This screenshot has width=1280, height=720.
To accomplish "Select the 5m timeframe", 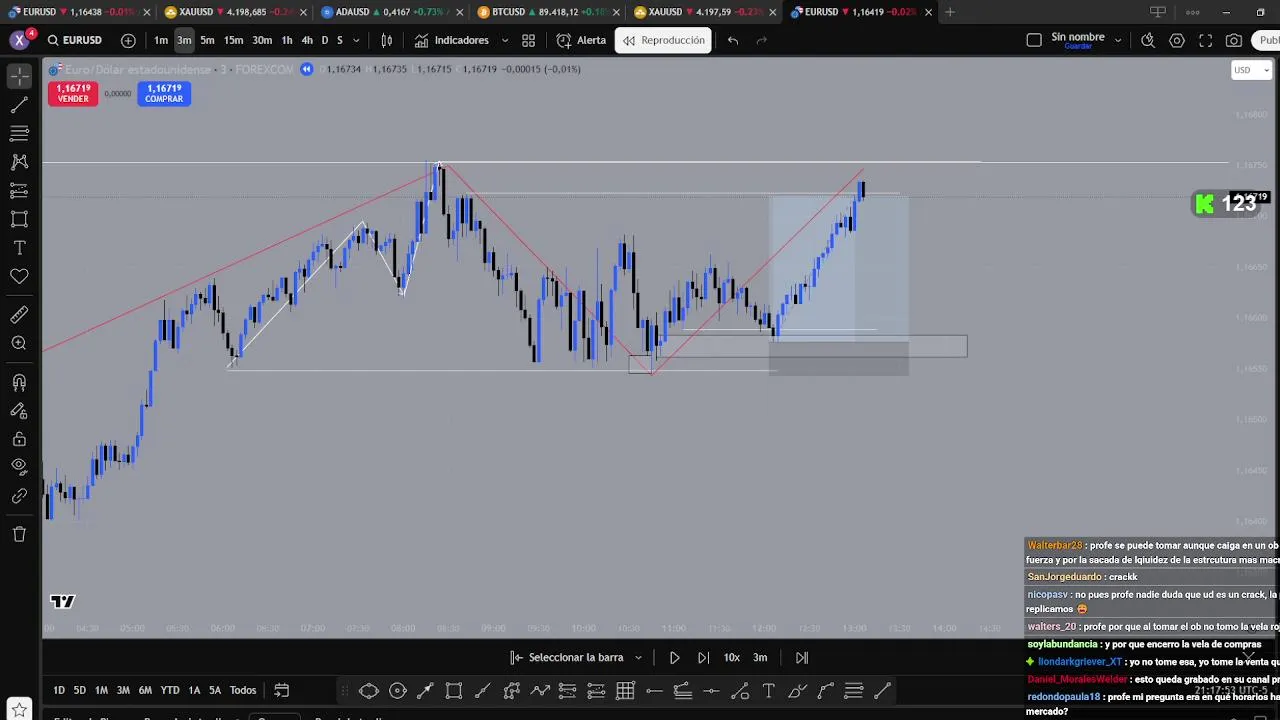I will coord(207,40).
